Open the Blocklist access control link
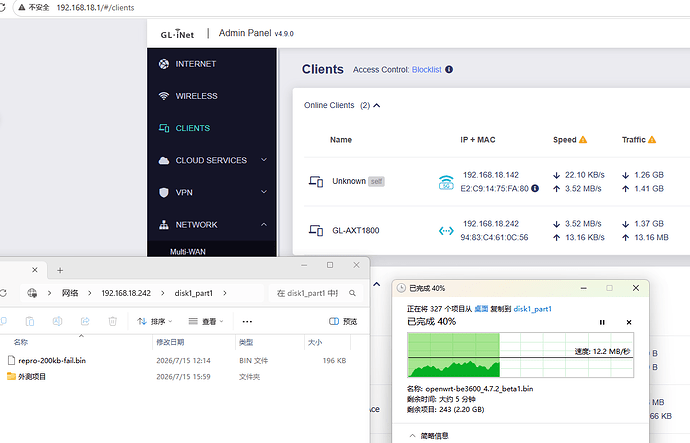Image resolution: width=690 pixels, height=443 pixels. click(426, 70)
